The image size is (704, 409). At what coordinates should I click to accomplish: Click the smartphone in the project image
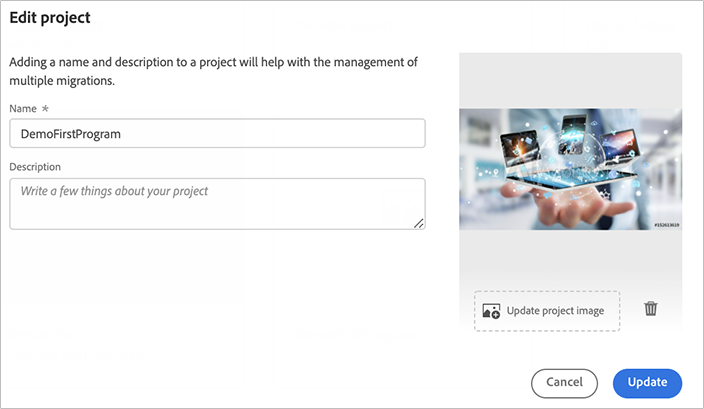(x=573, y=132)
